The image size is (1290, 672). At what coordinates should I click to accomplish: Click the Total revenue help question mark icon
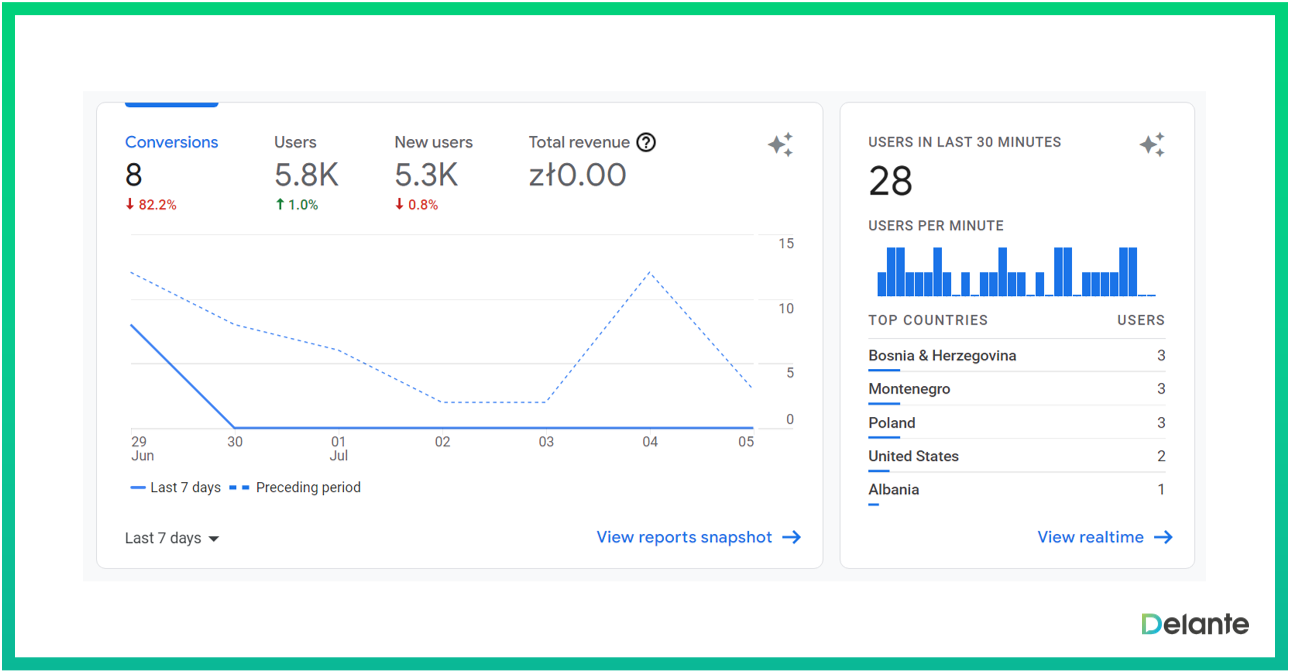pyautogui.click(x=646, y=142)
